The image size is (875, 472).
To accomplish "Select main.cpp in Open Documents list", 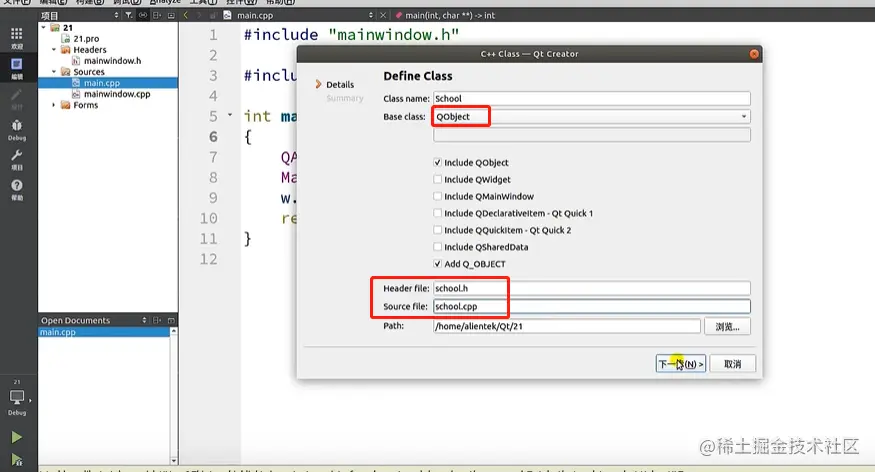I will (57, 332).
